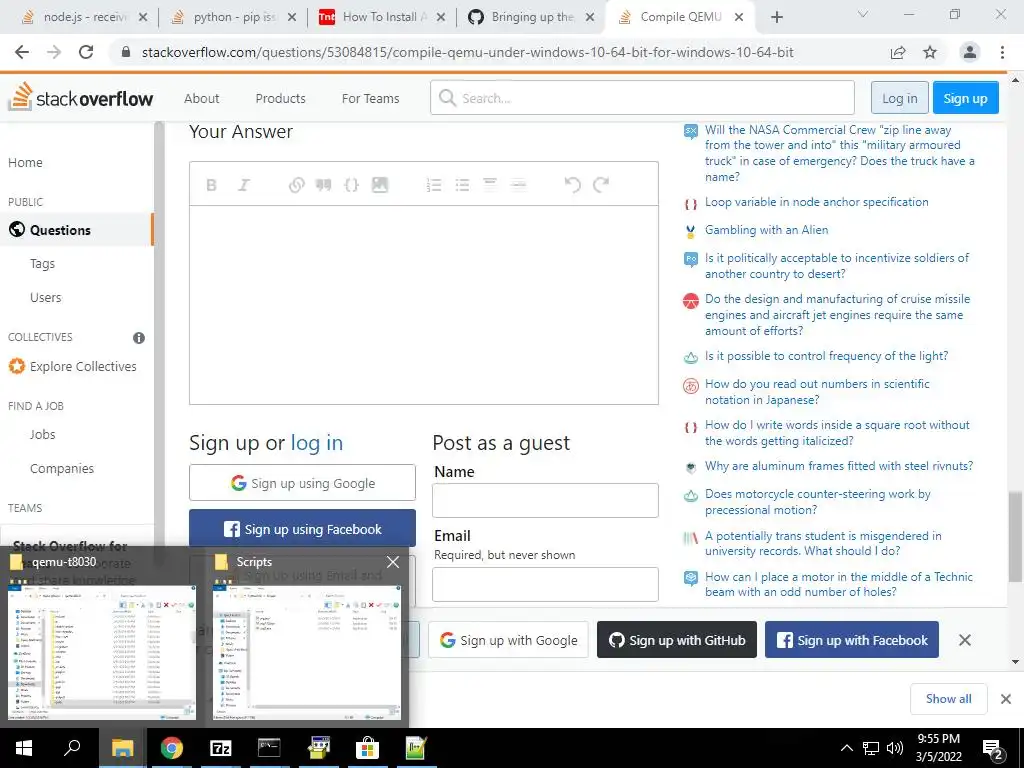
Task: Insert image in answer editor
Action: 379,185
